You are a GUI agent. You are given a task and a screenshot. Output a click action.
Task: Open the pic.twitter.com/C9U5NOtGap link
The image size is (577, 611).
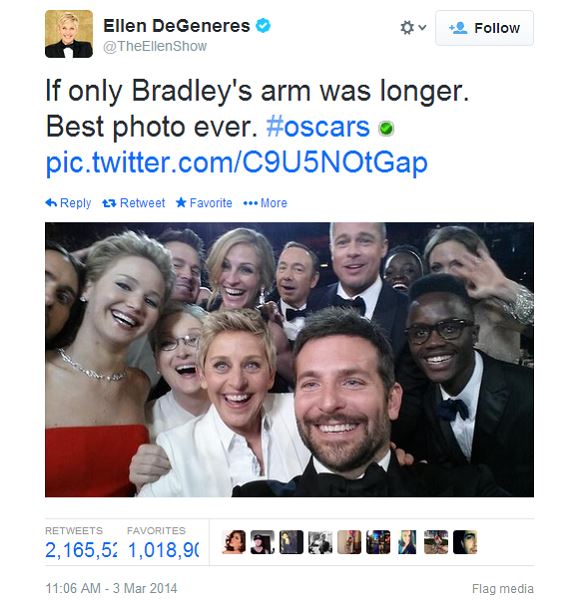pyautogui.click(x=236, y=162)
